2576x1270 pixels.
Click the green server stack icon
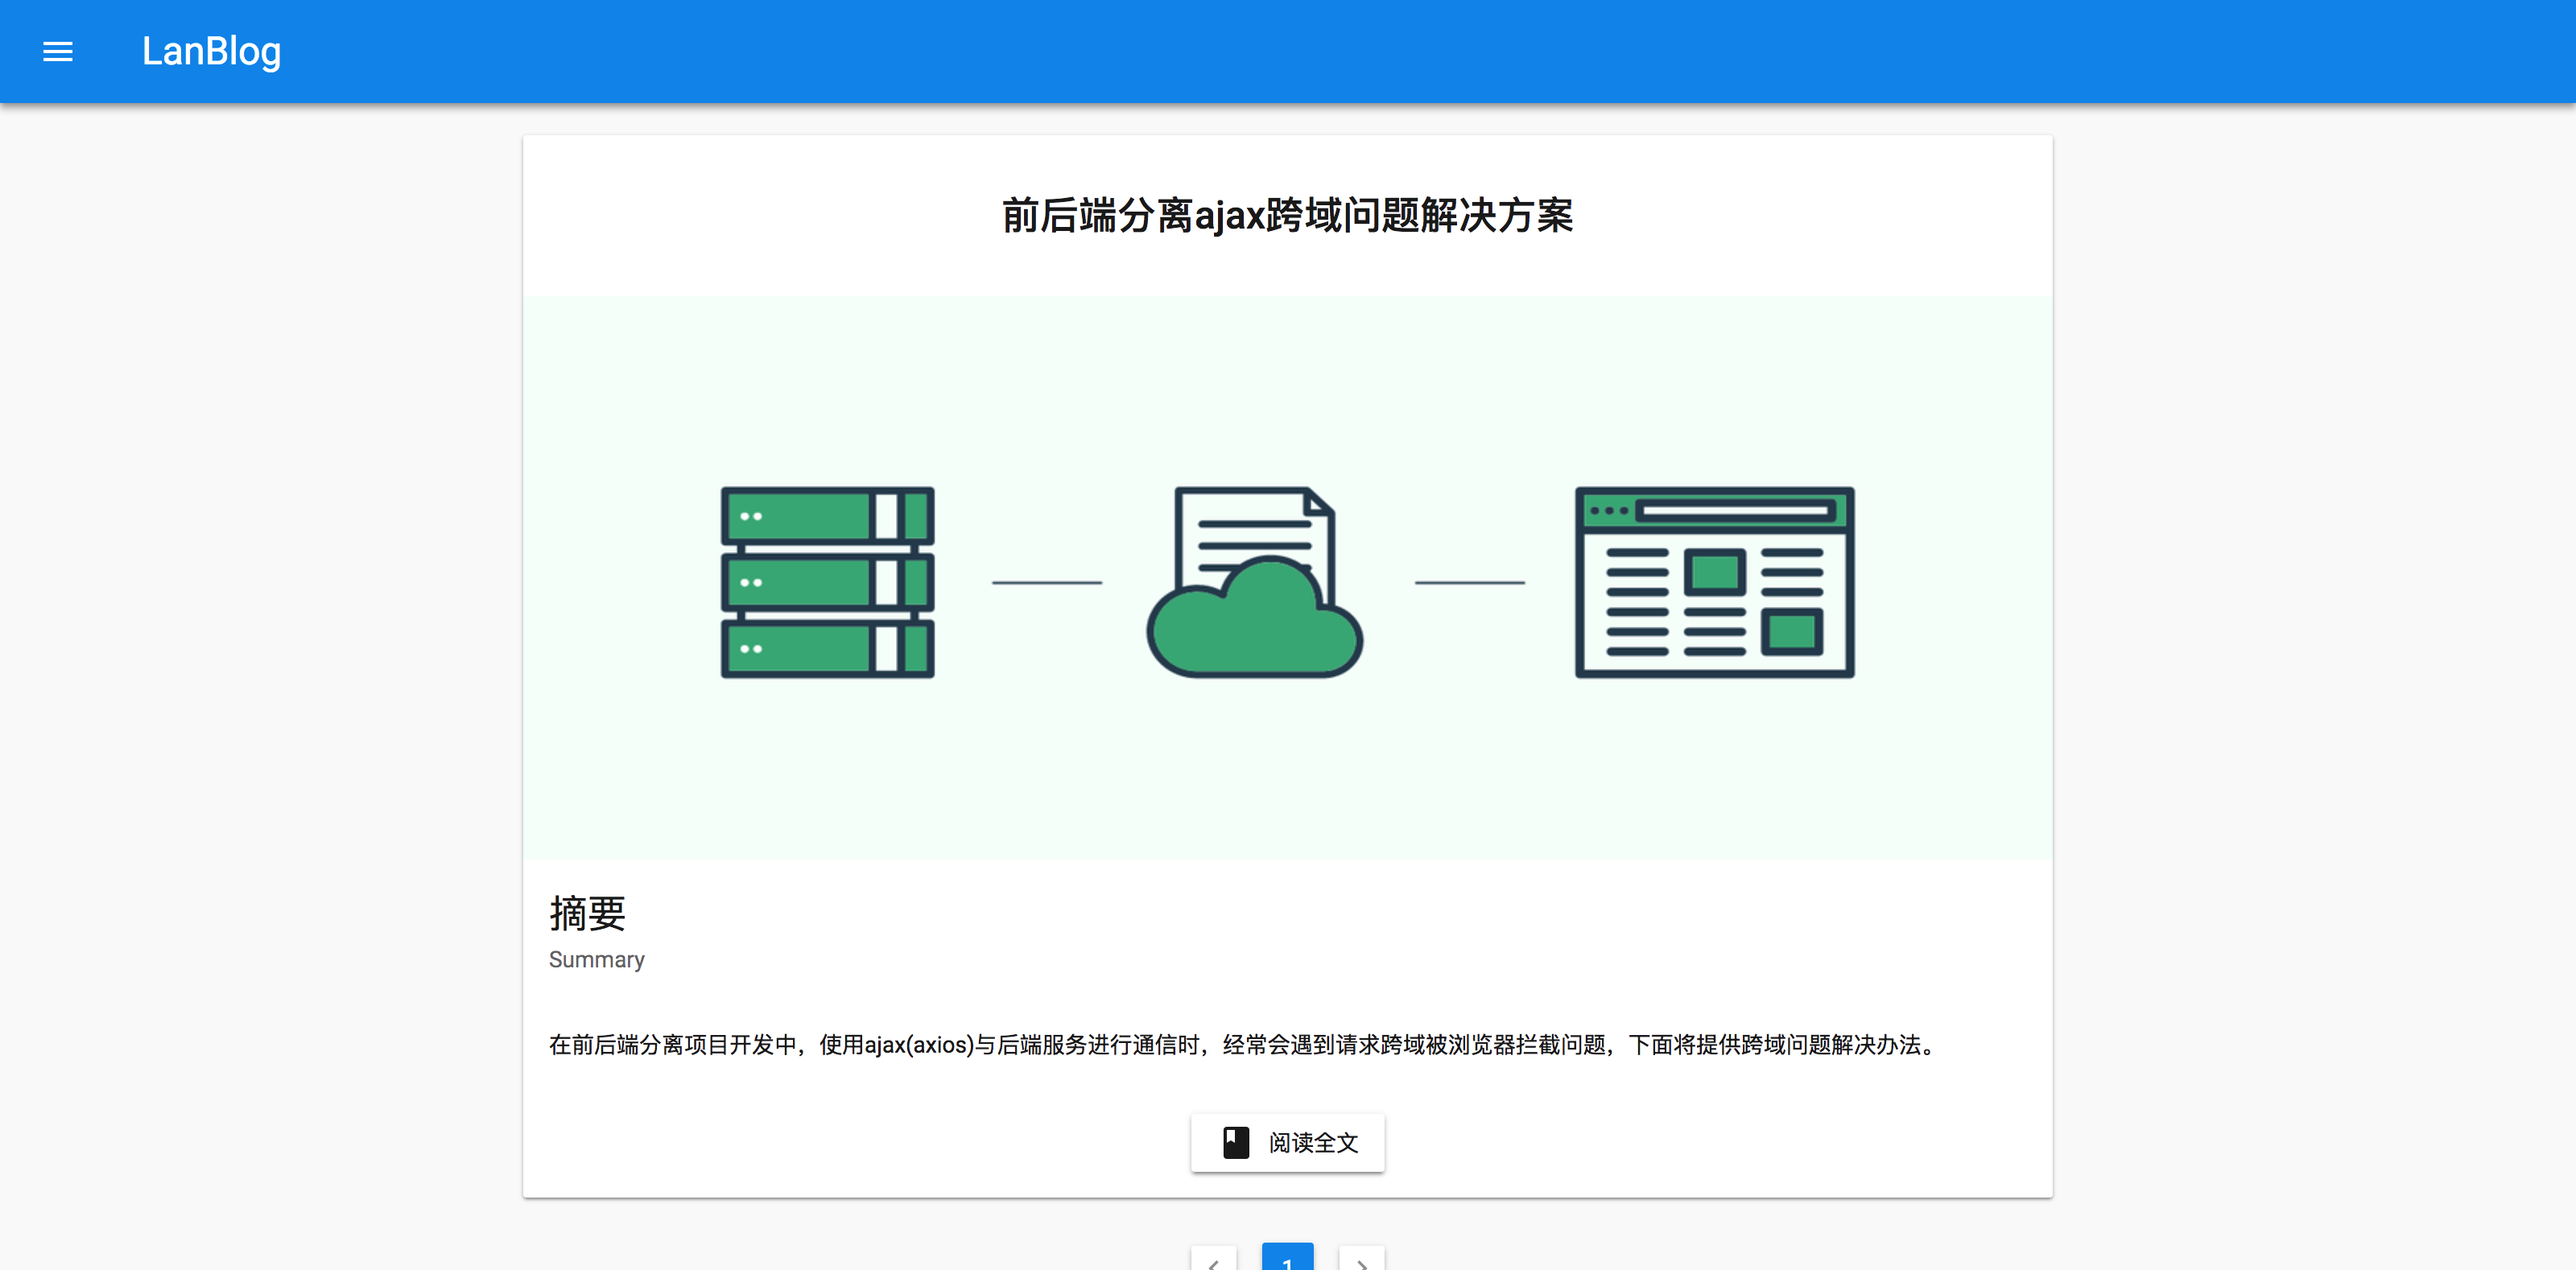coord(827,582)
